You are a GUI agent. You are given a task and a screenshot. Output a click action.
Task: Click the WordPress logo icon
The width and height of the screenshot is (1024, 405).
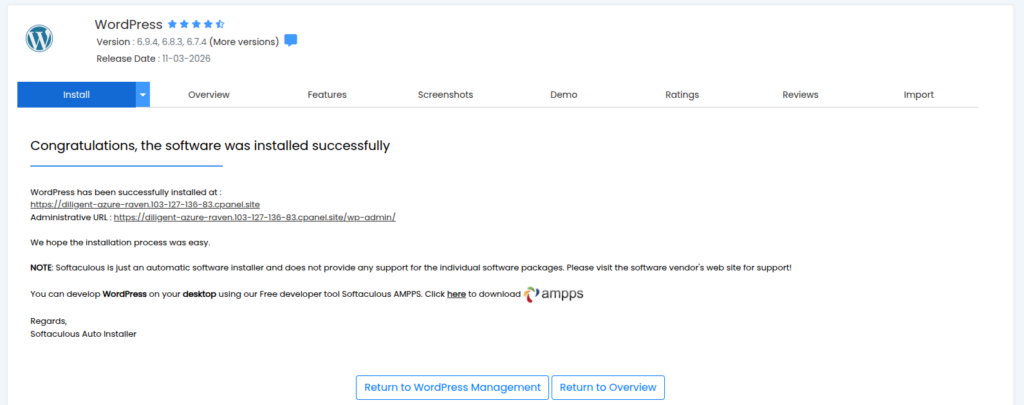[39, 39]
